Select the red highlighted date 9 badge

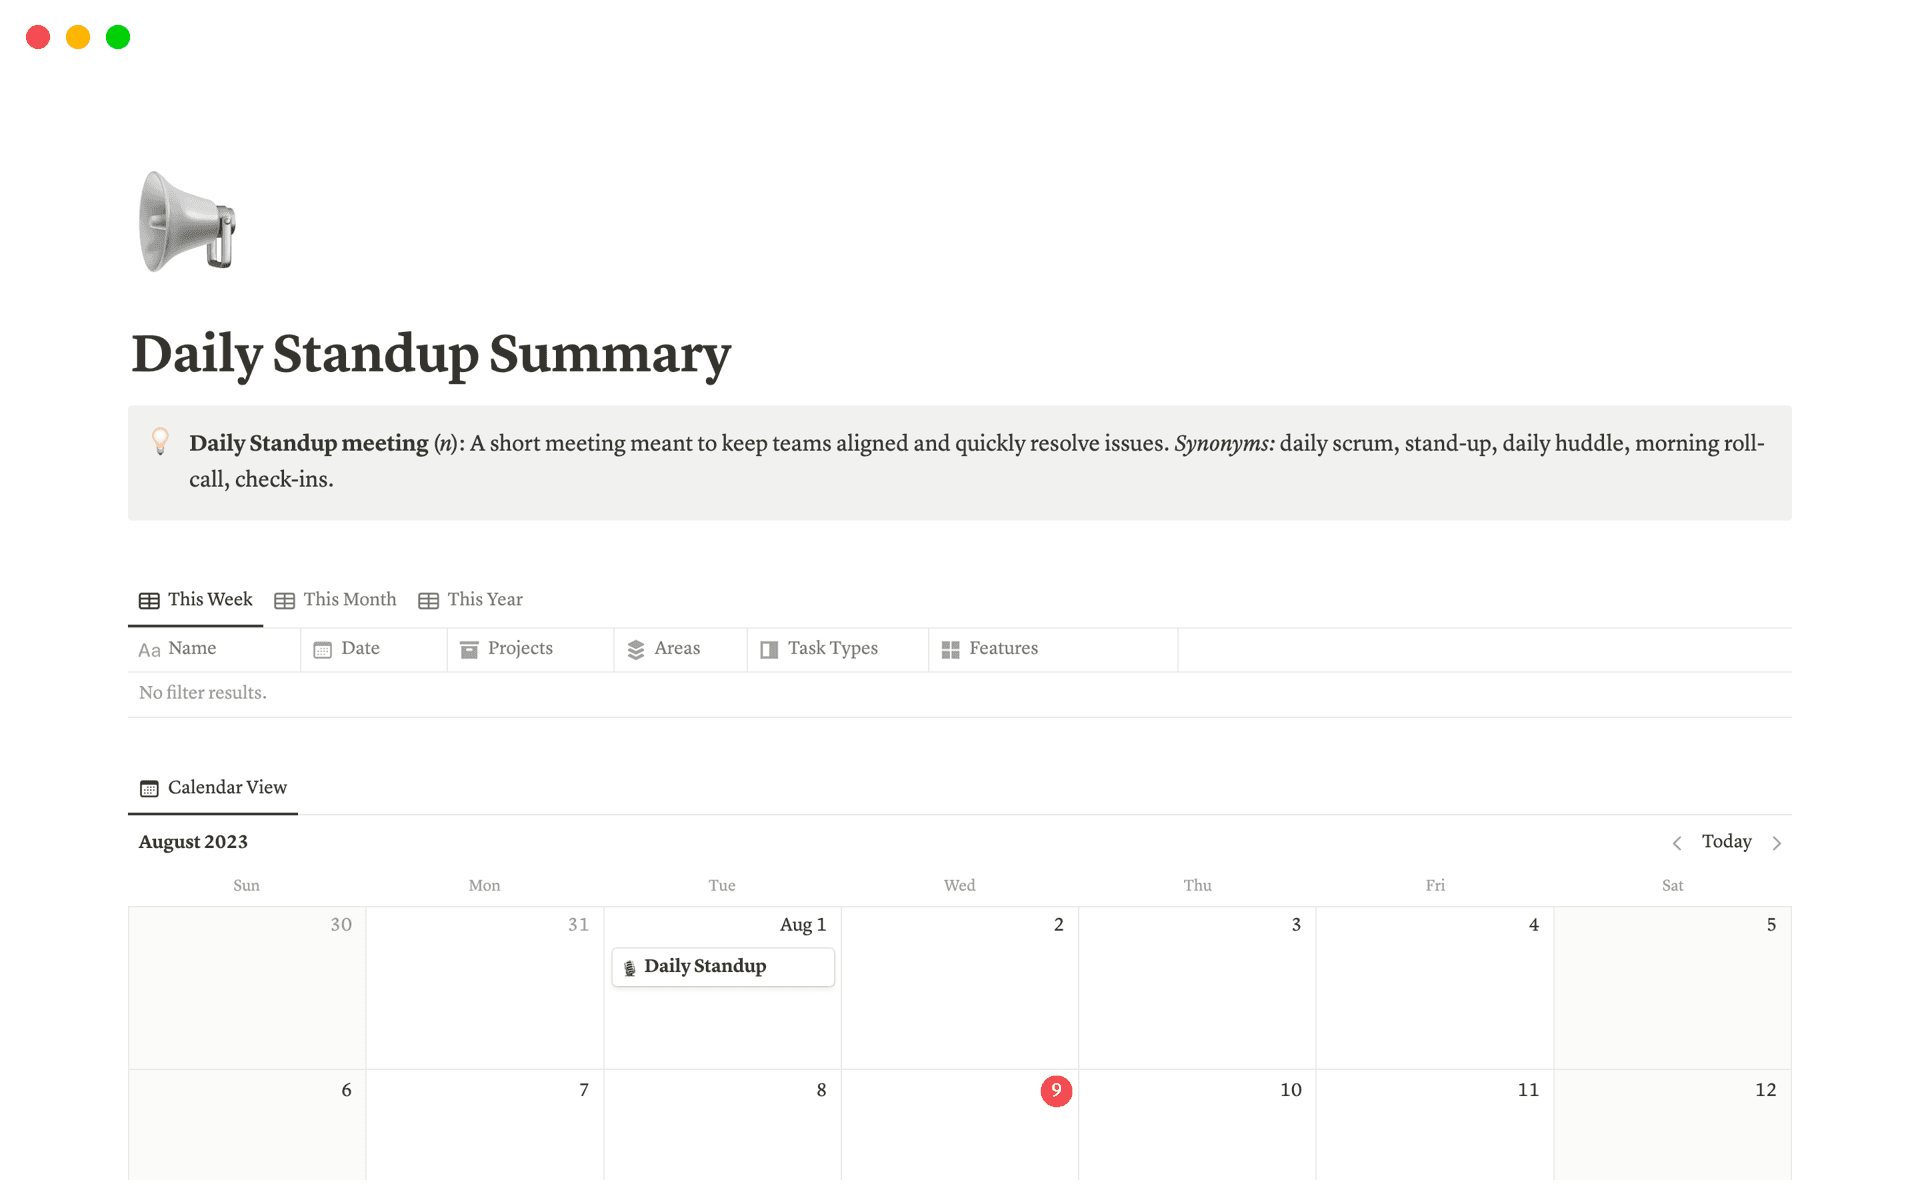click(x=1056, y=1091)
